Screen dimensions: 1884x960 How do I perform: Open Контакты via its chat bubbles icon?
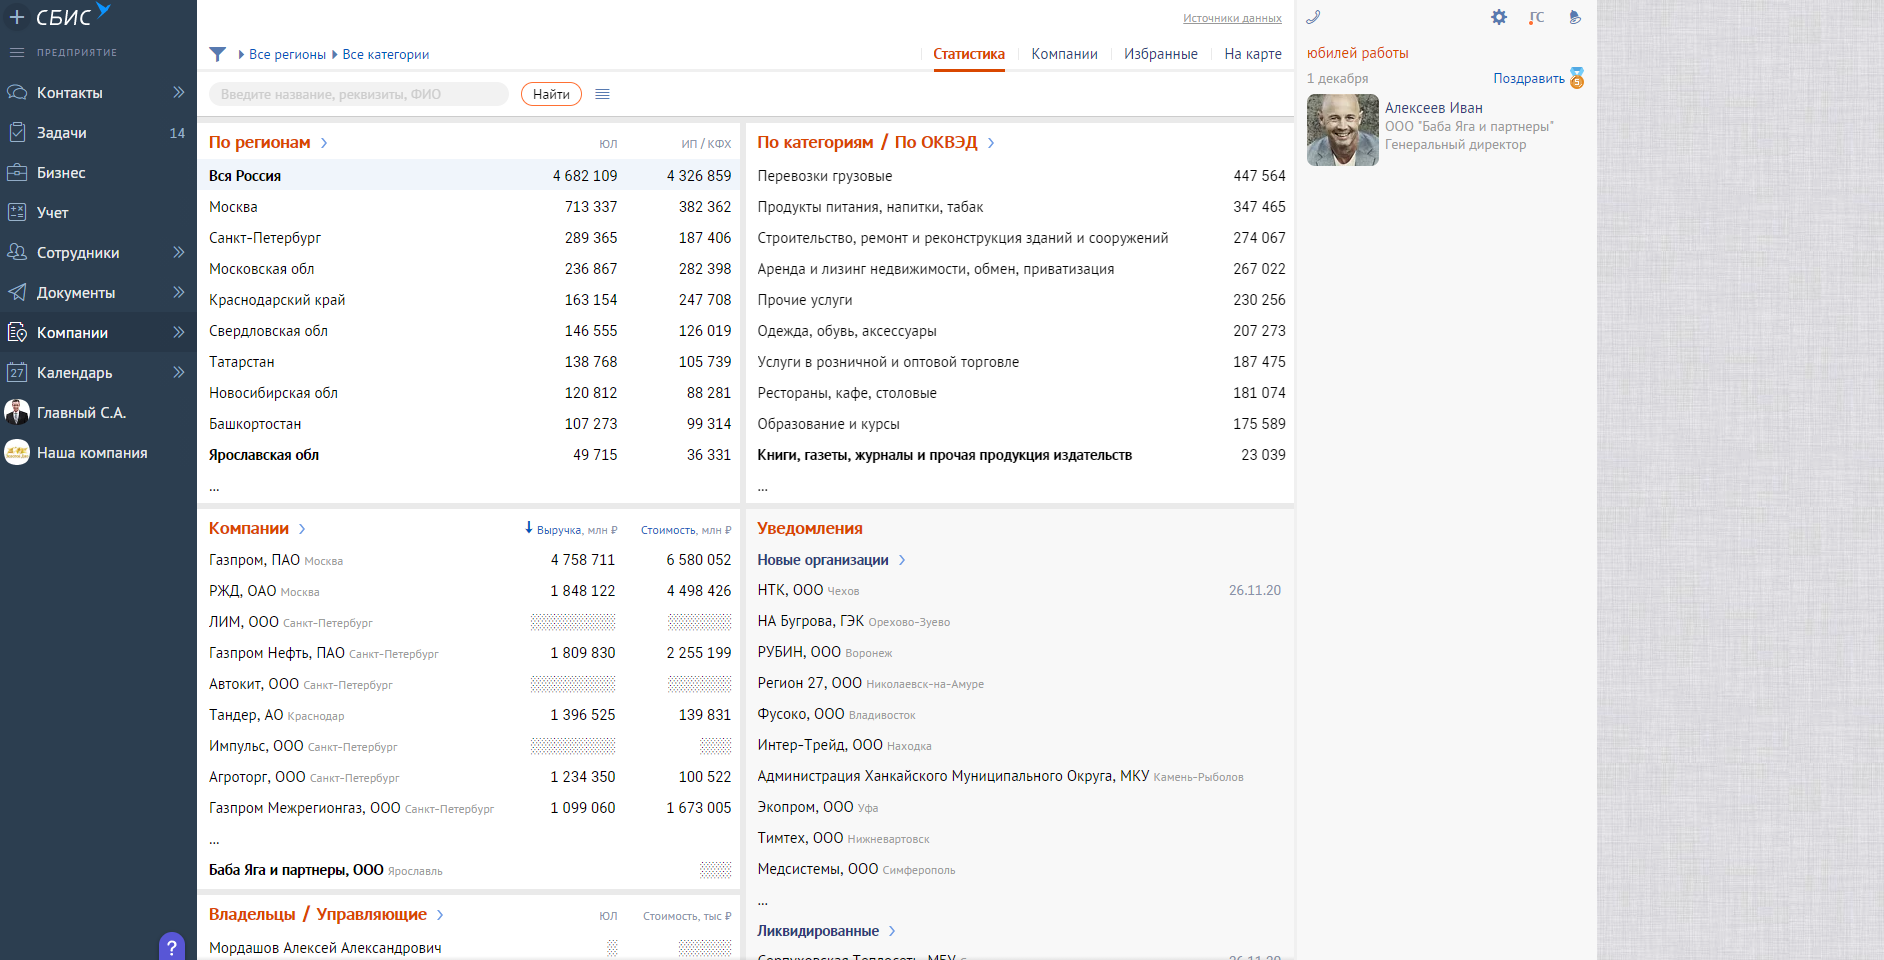click(17, 92)
